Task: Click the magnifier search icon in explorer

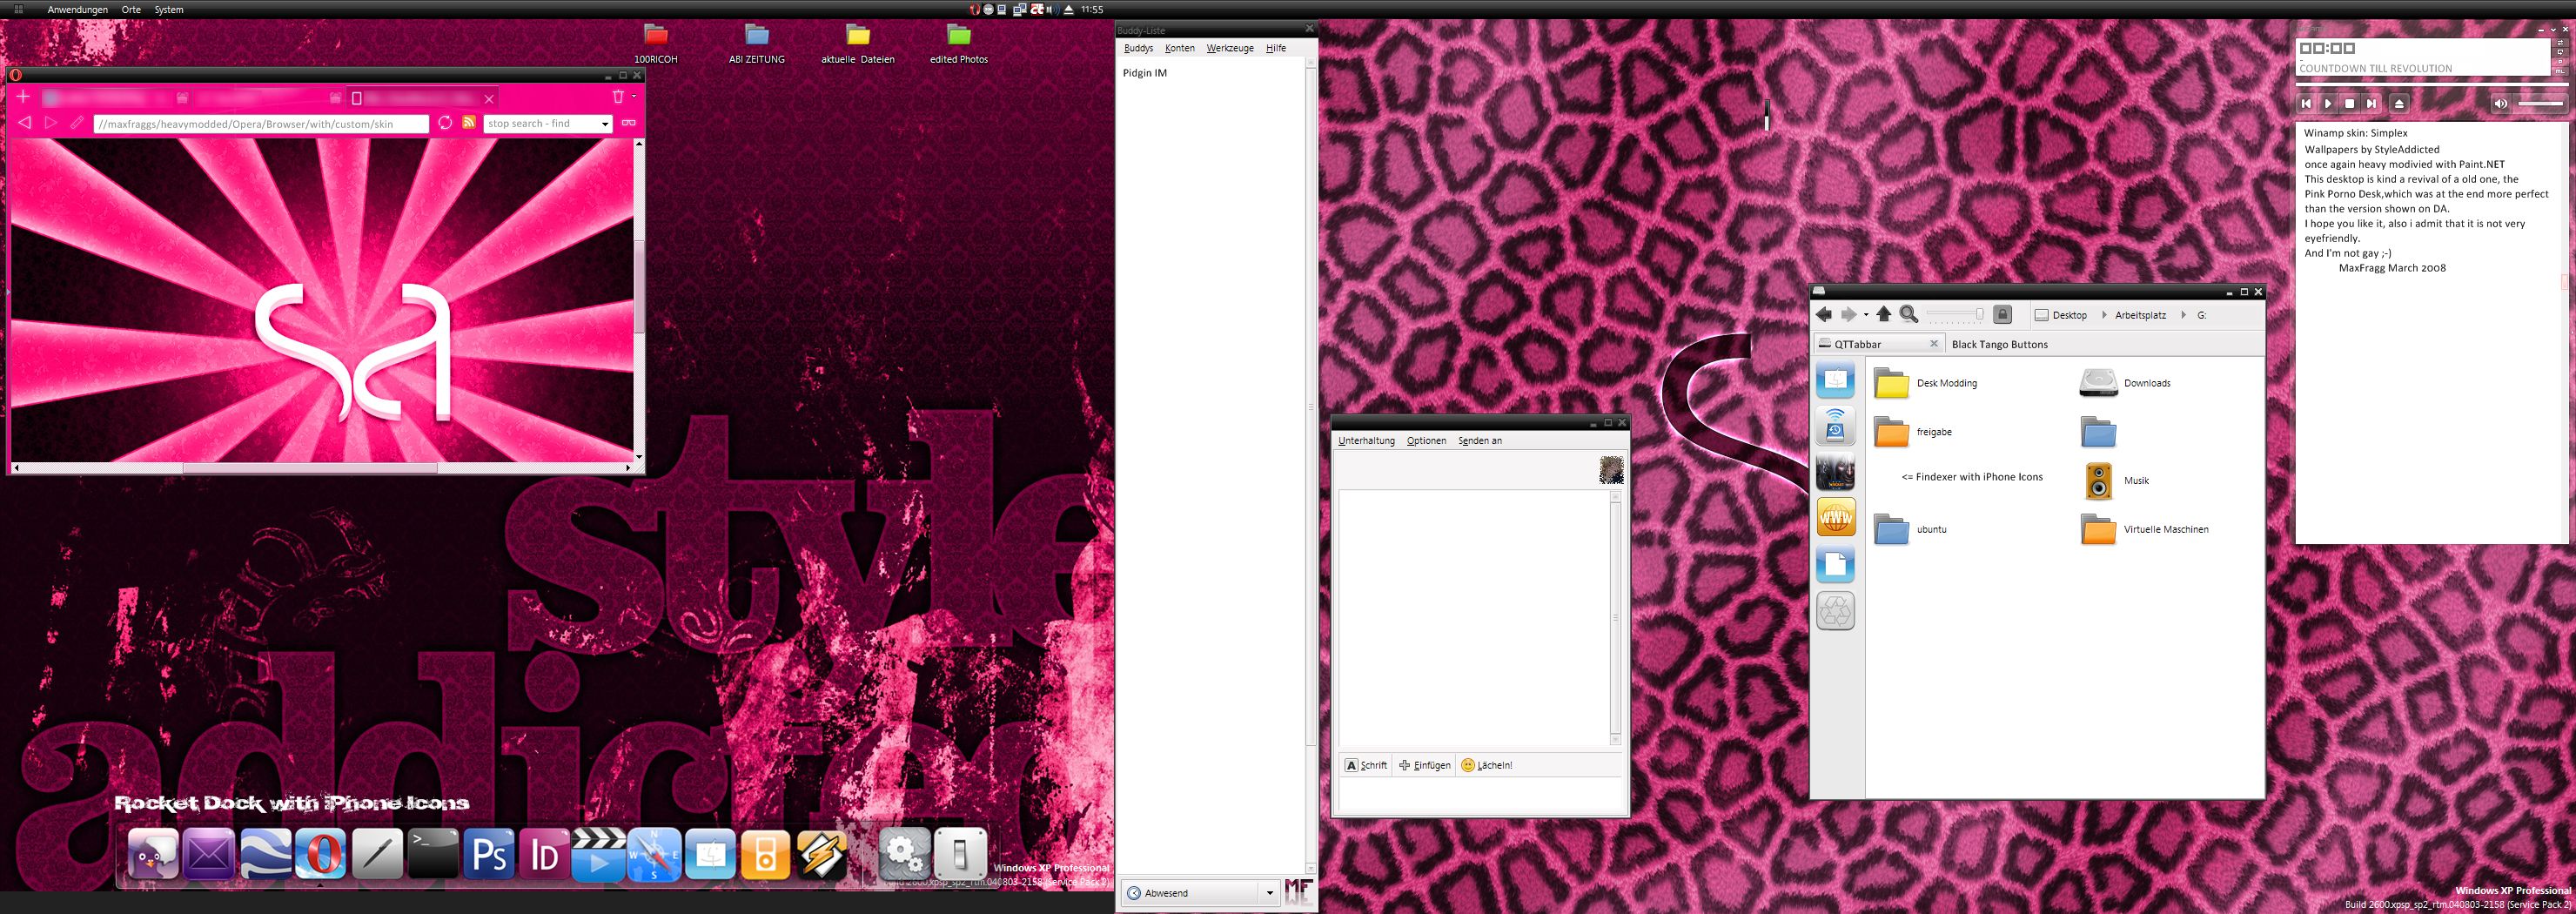Action: coord(1909,315)
